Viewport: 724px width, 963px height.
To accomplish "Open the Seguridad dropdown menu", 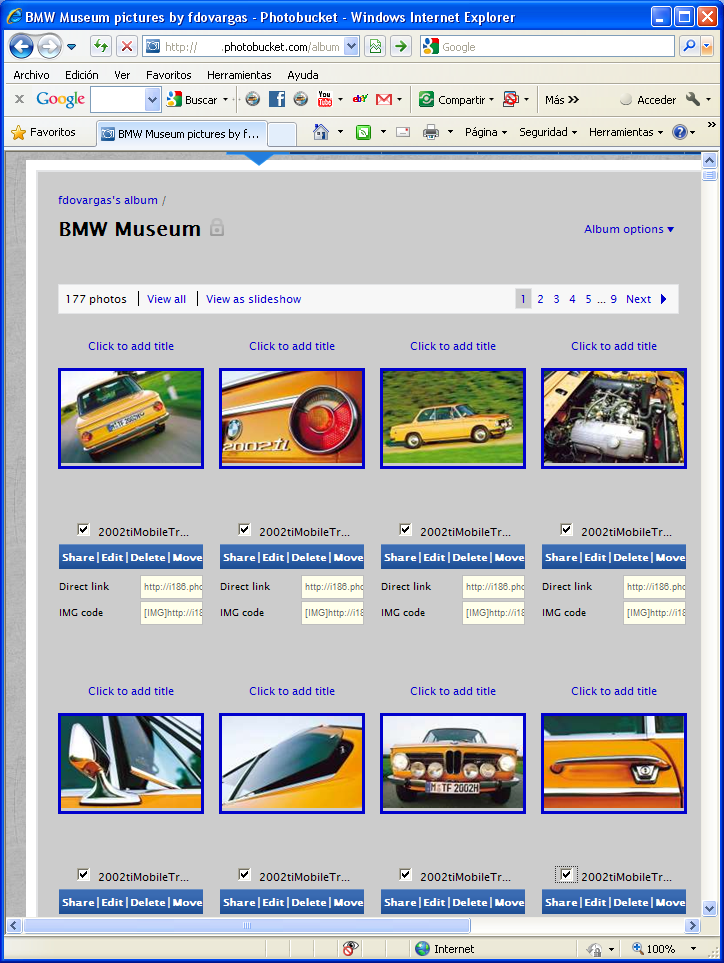I will pos(548,132).
